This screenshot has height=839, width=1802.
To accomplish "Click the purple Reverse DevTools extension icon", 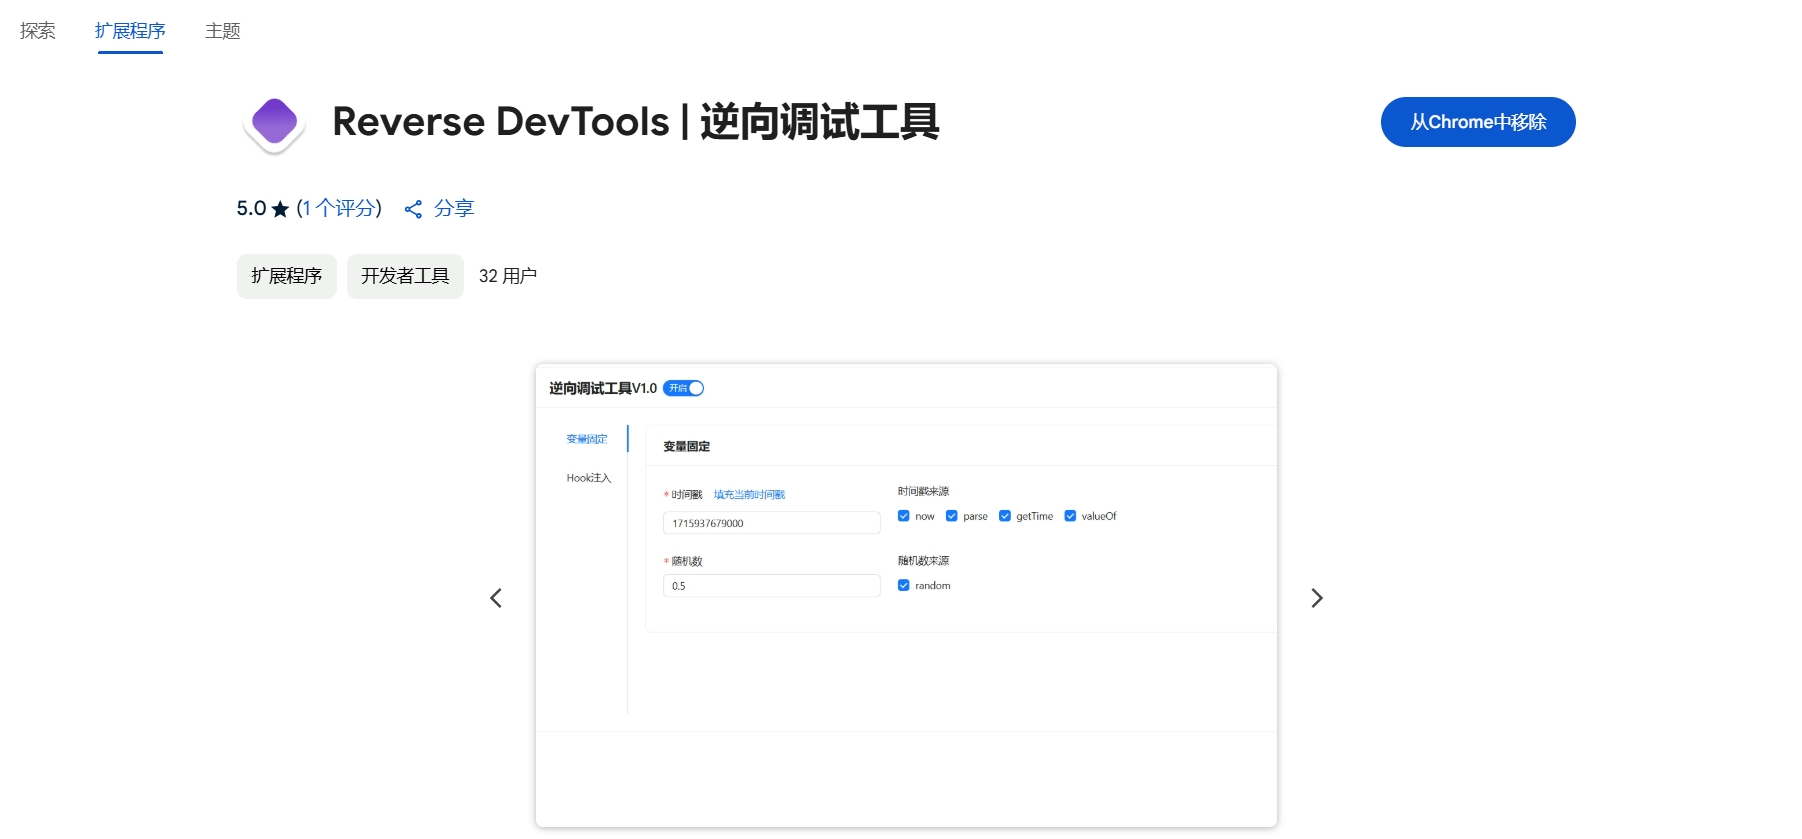I will click(274, 124).
